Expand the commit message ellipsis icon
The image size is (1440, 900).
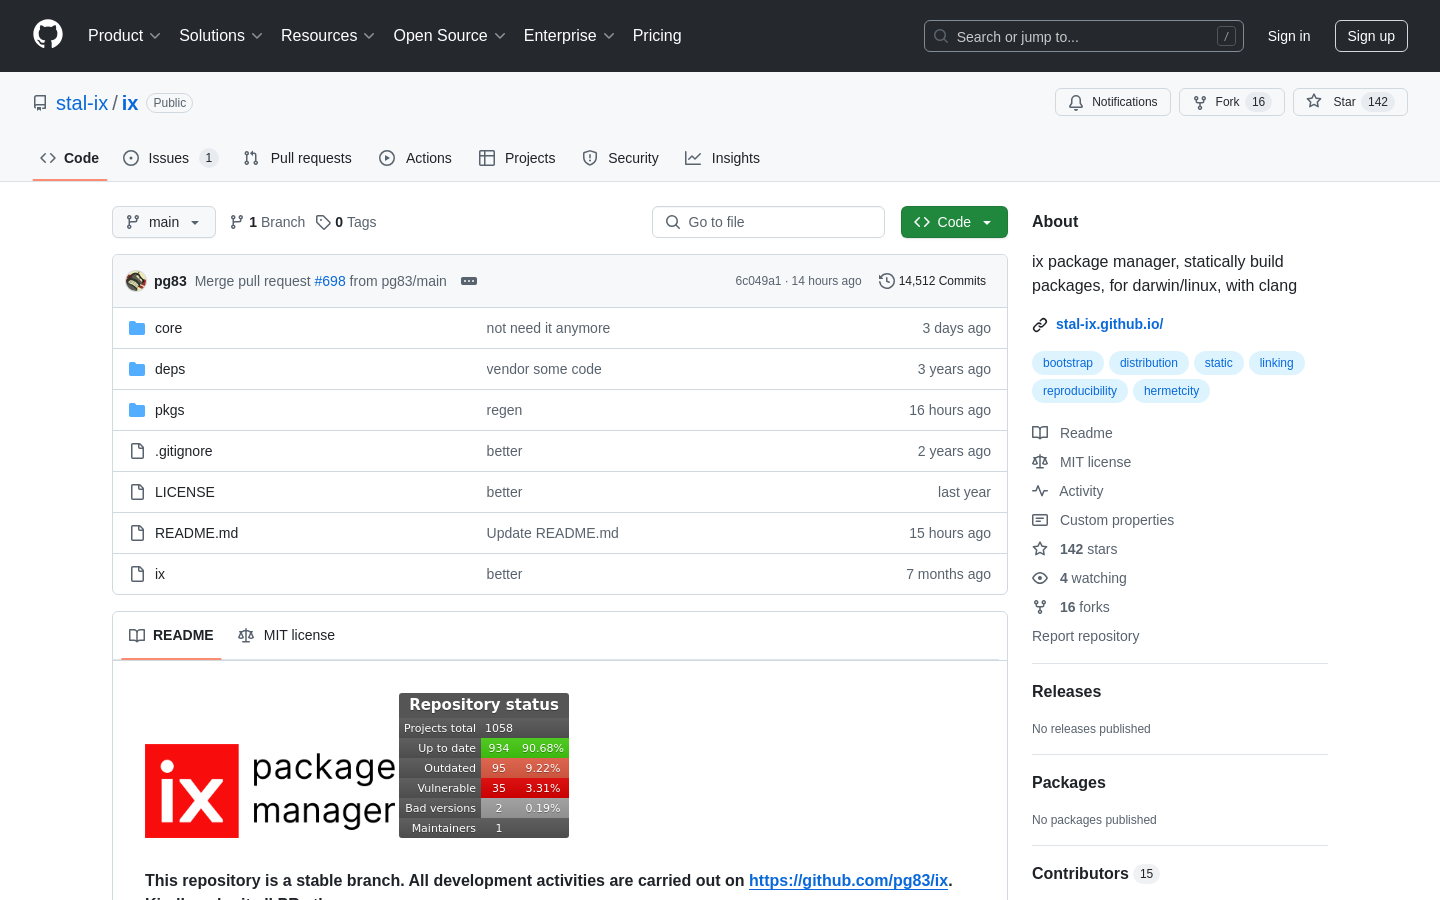pyautogui.click(x=469, y=281)
